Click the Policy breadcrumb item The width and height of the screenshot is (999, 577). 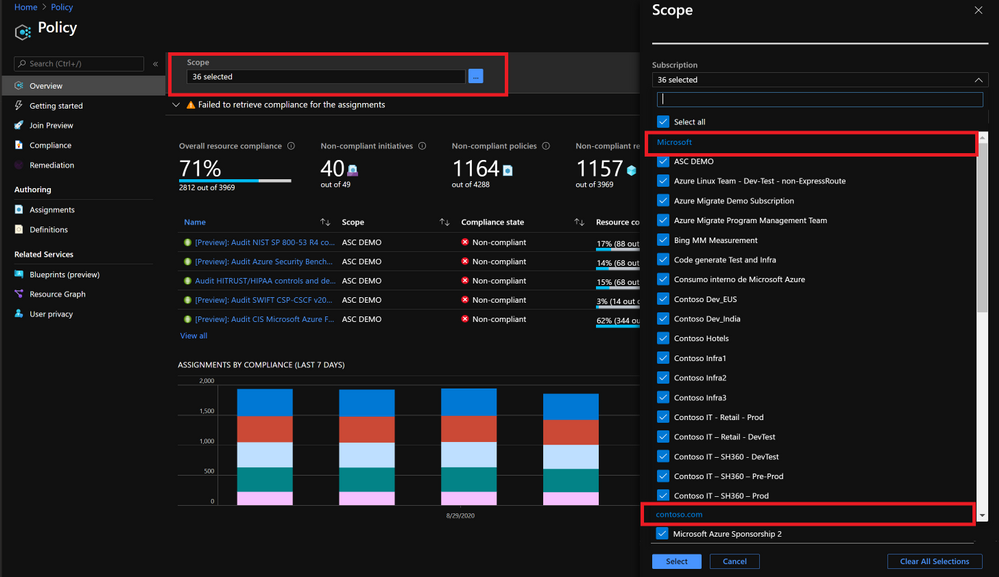tap(61, 7)
